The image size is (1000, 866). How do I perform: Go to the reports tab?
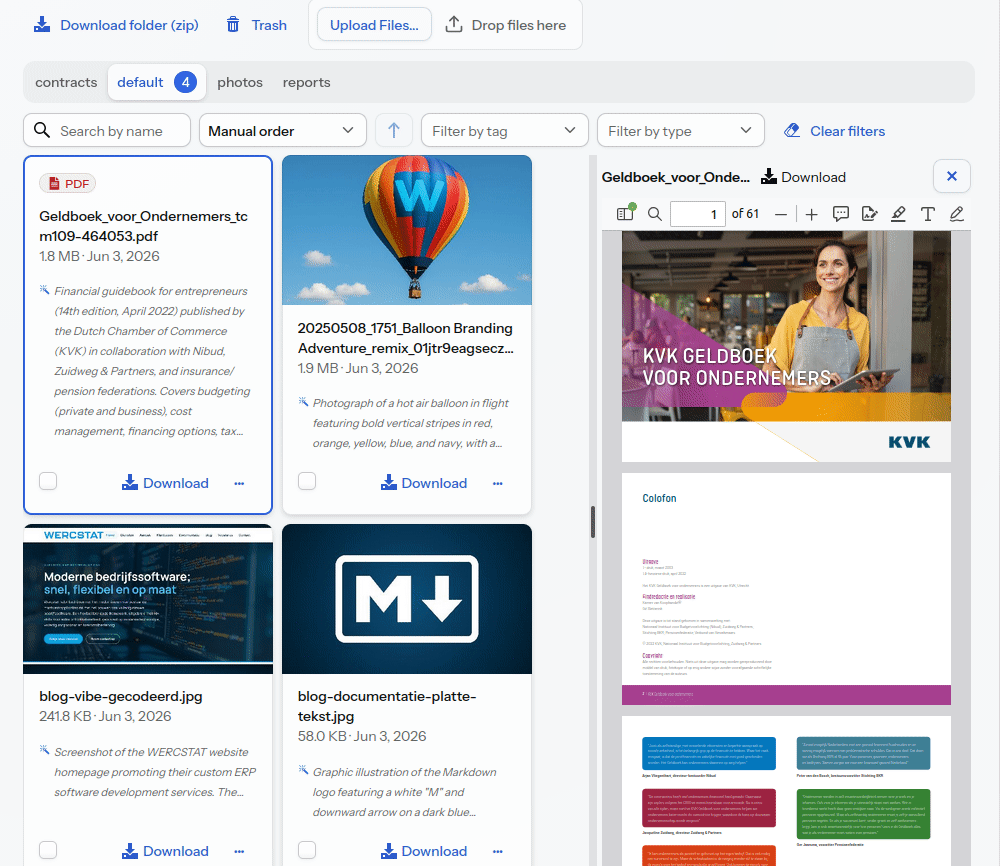(x=307, y=82)
